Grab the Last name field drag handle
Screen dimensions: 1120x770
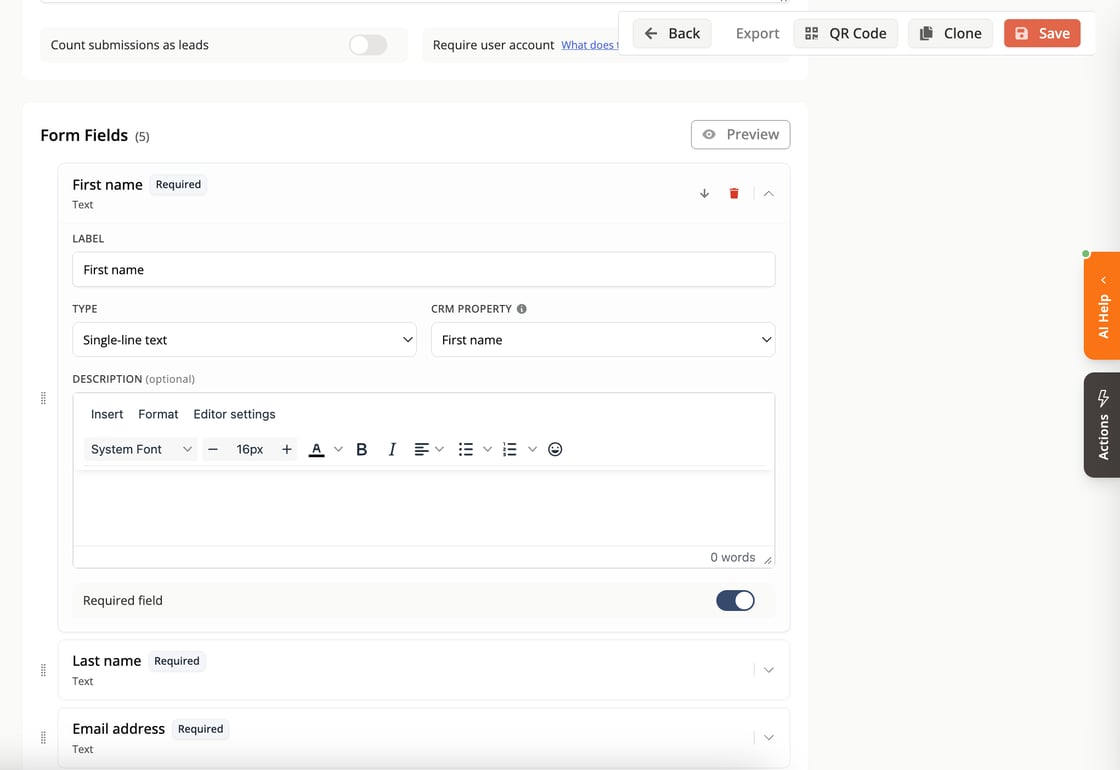[43, 670]
